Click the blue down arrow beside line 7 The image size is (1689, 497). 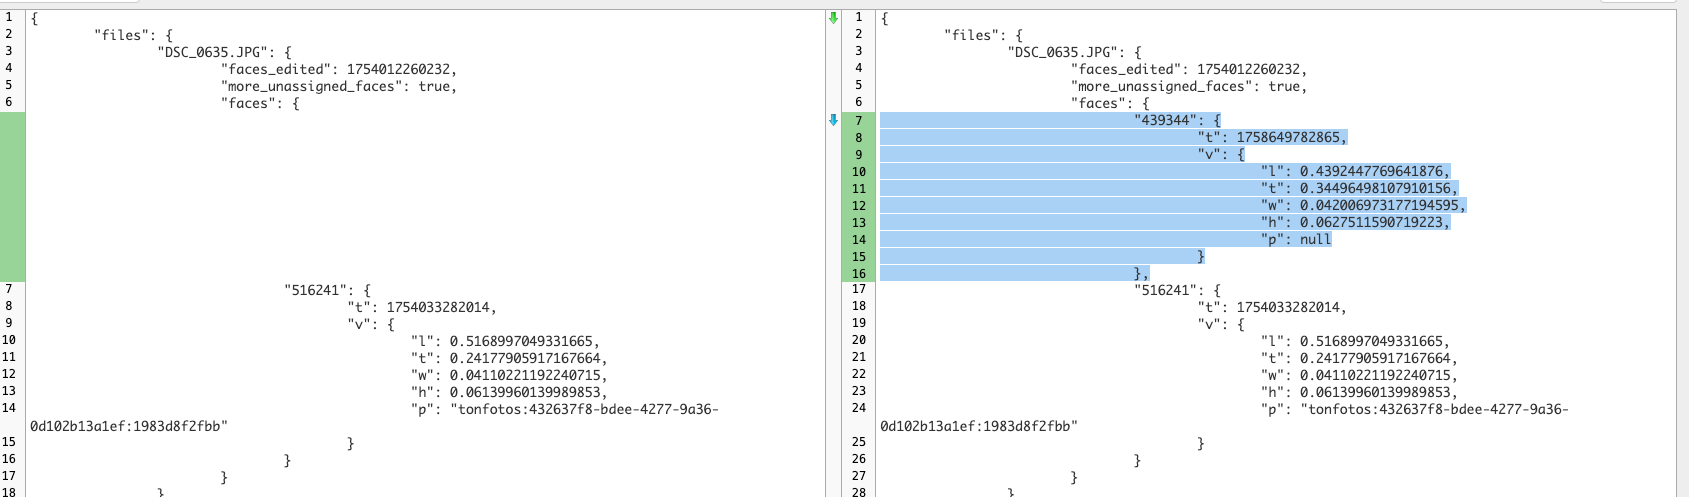(x=834, y=120)
